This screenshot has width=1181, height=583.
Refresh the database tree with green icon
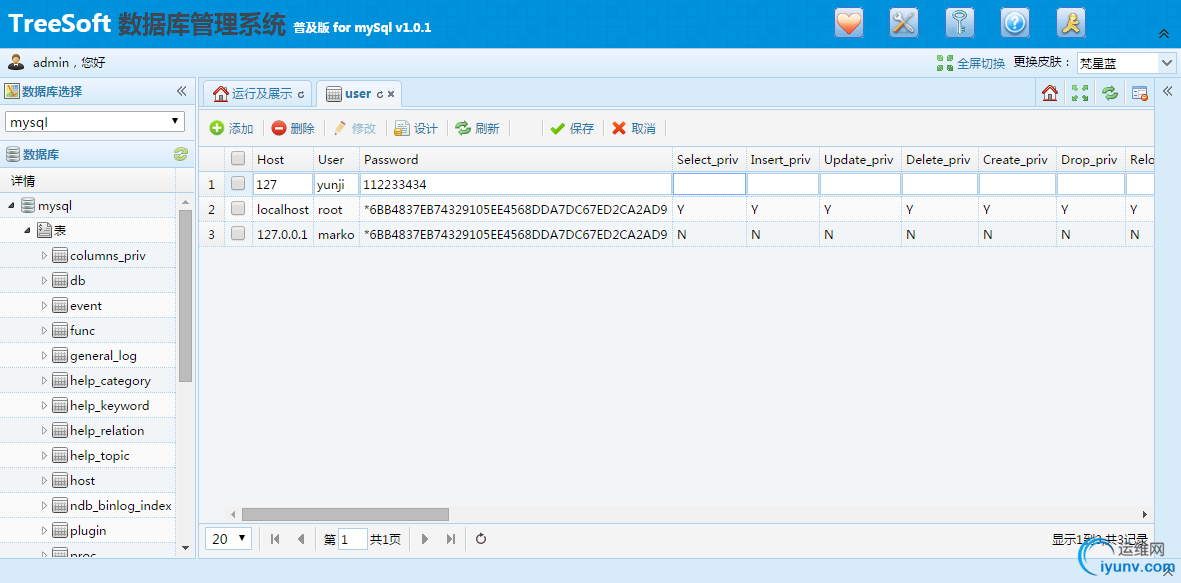pos(181,154)
